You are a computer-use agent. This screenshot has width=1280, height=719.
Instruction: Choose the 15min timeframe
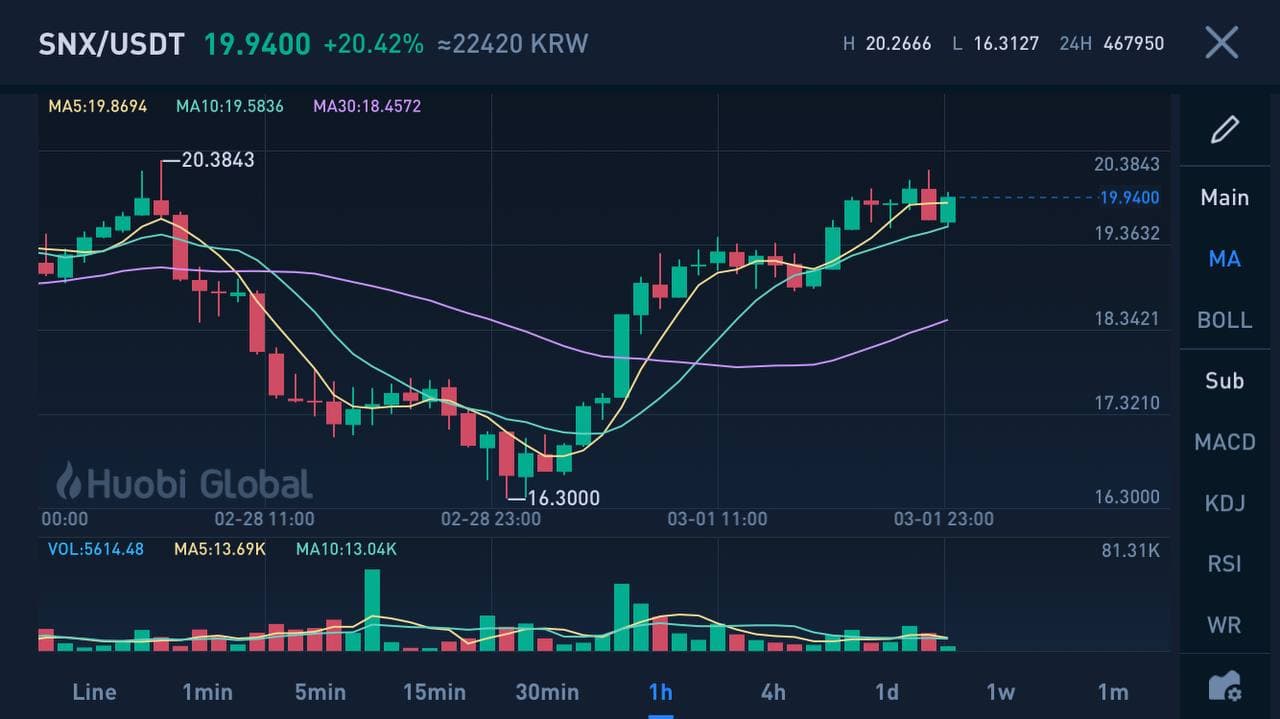434,692
